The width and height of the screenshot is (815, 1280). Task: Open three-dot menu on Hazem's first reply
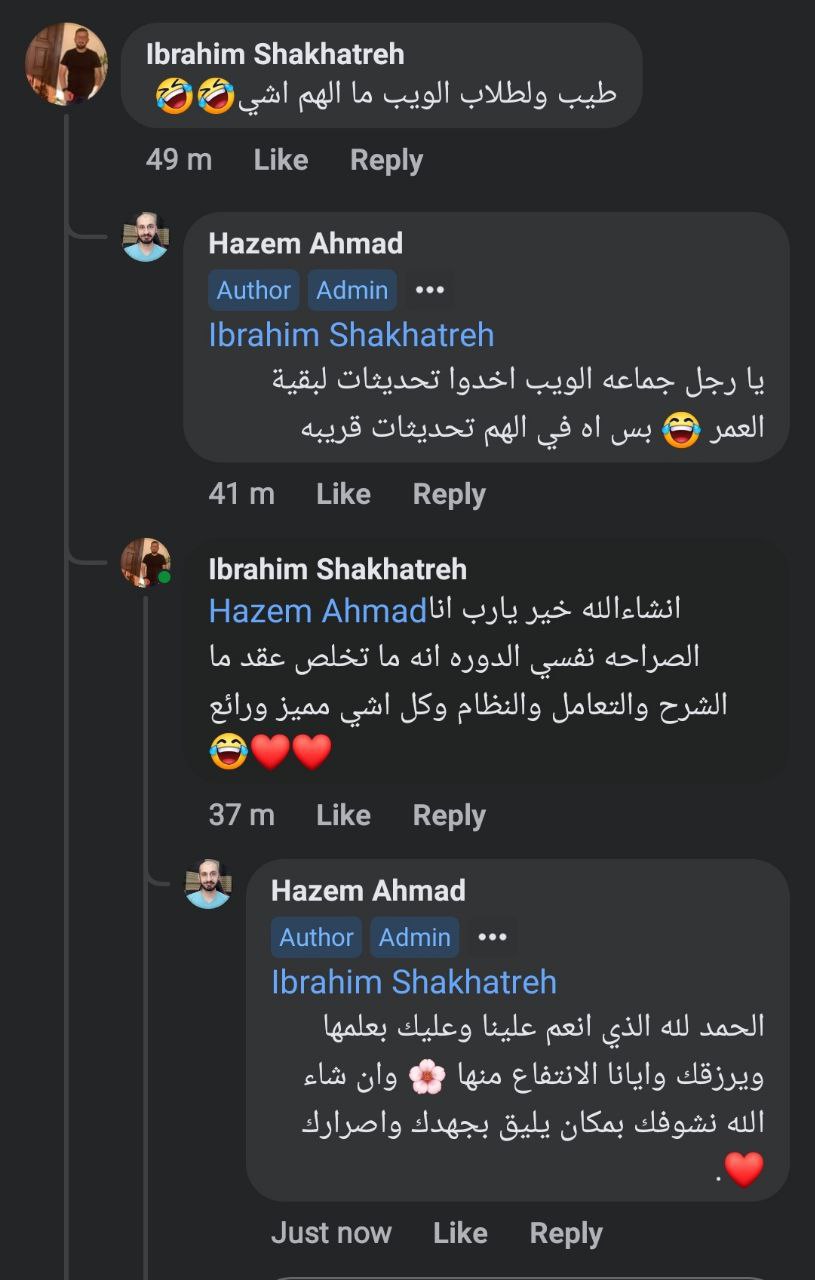[429, 290]
